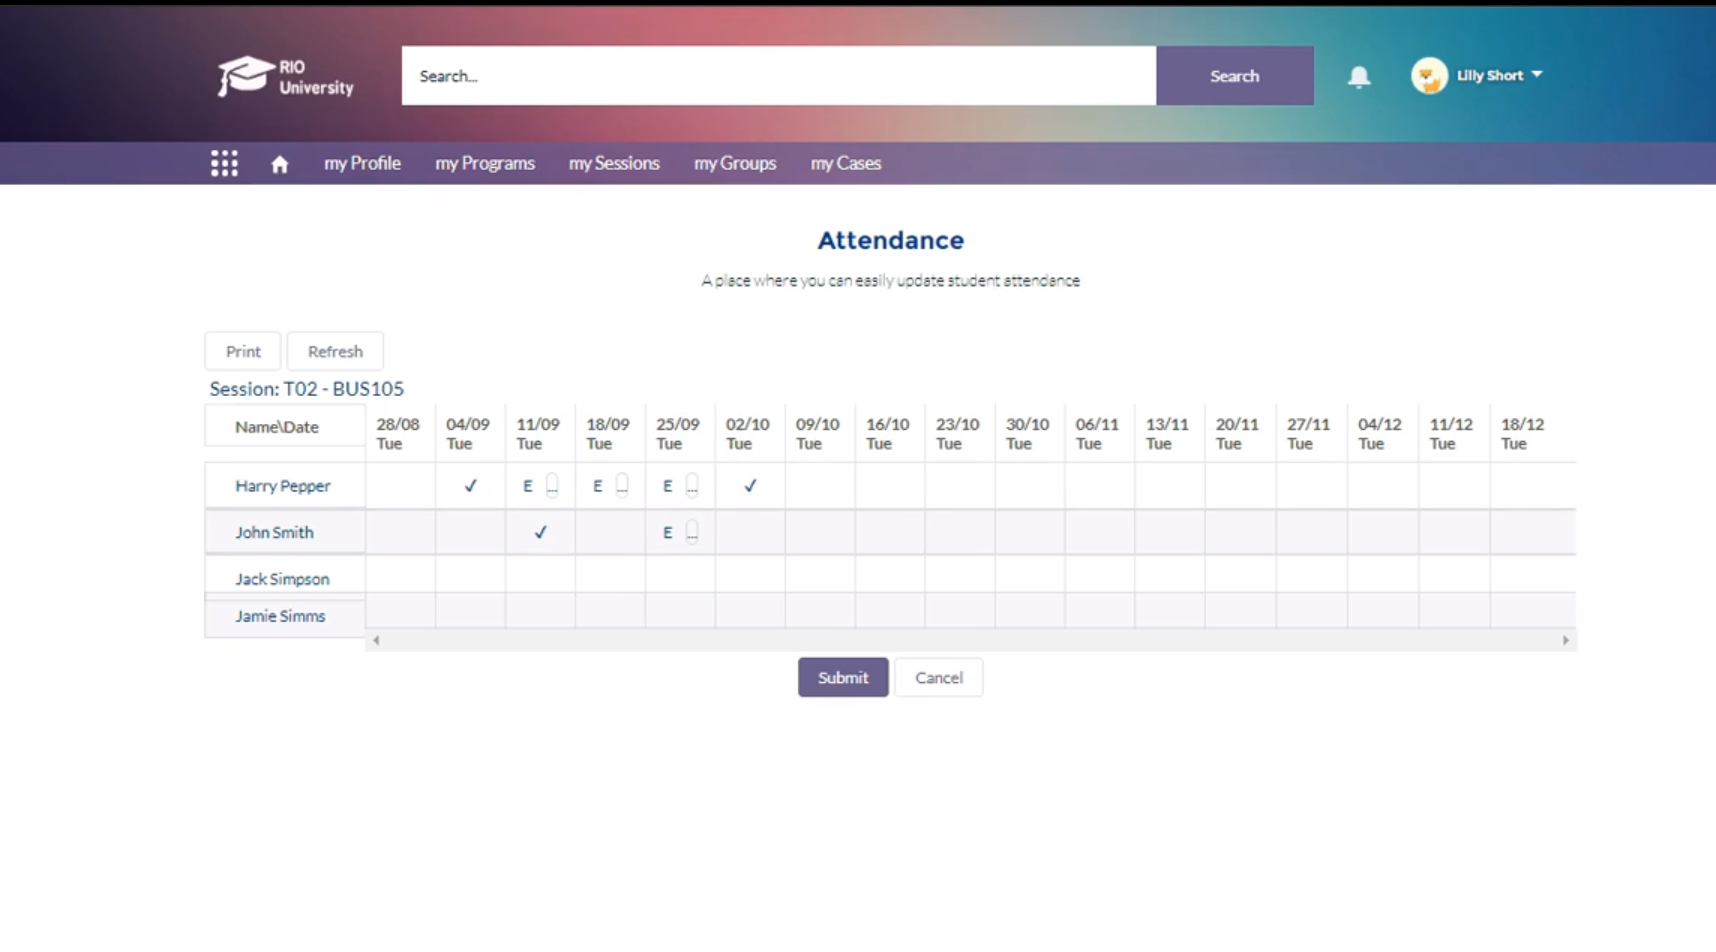Select the Home icon in the navigation bar
Viewport: 1716px width, 952px height.
point(280,163)
